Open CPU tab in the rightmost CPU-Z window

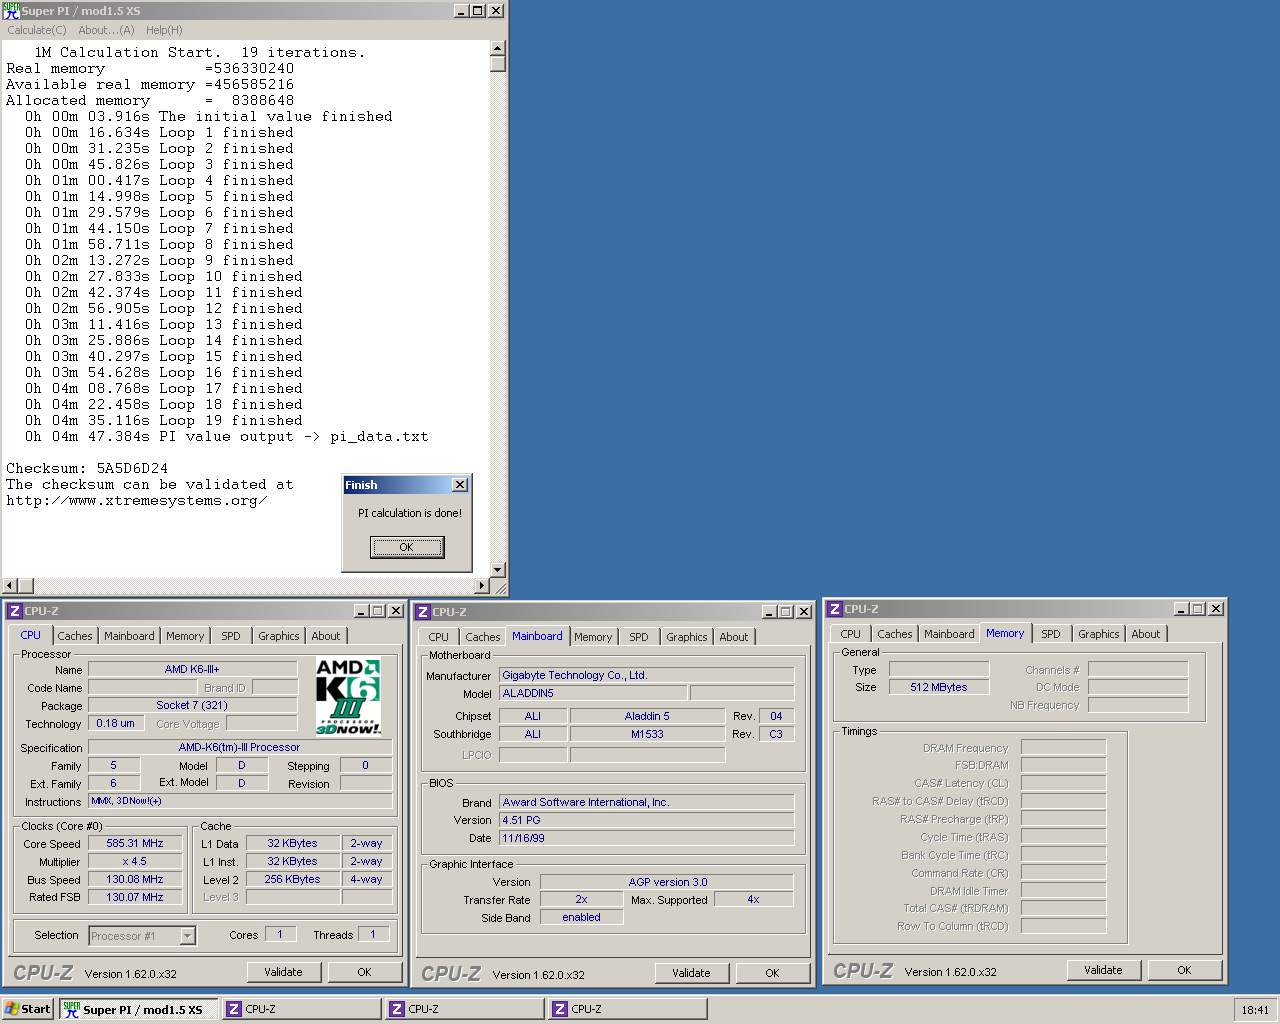[851, 634]
